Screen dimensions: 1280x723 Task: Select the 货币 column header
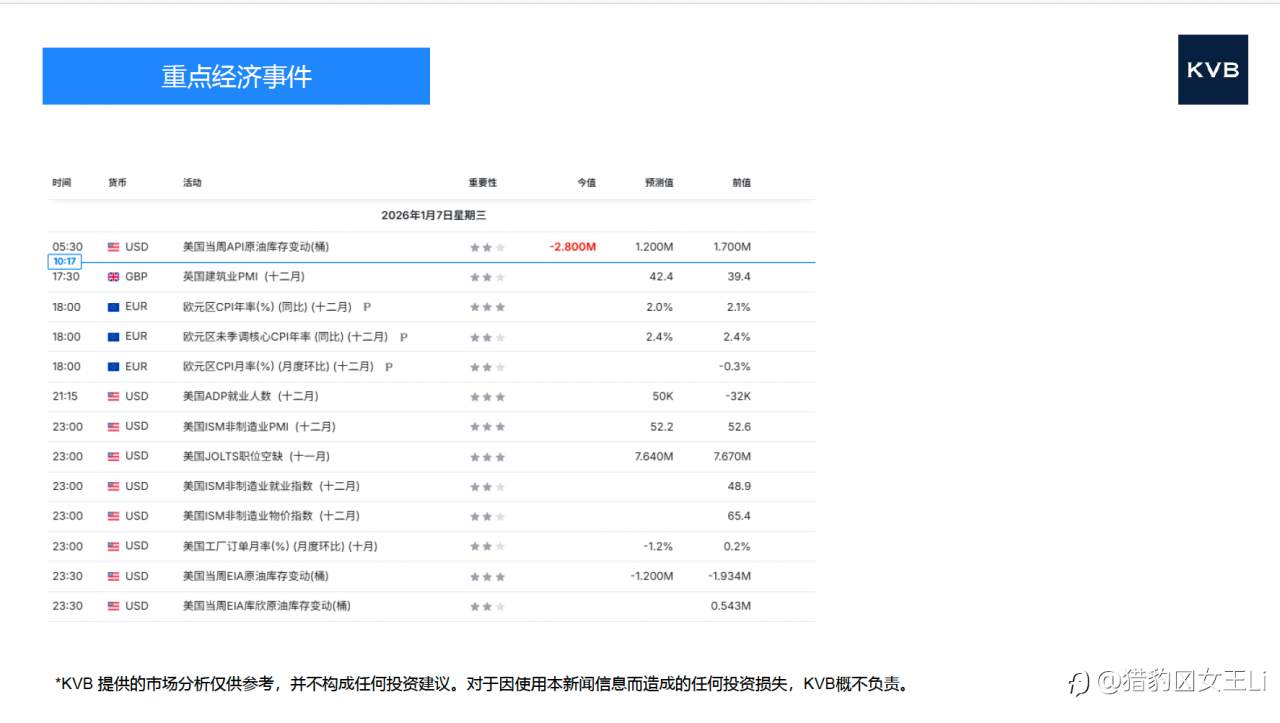tap(117, 182)
